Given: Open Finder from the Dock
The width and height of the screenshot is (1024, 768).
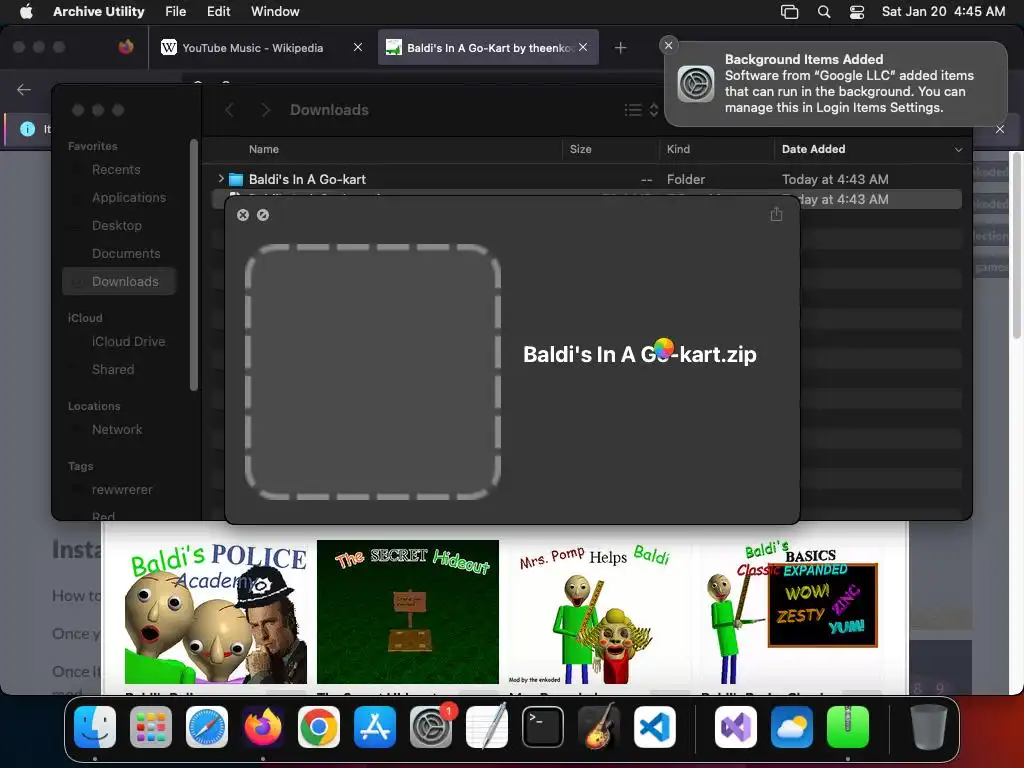Looking at the screenshot, I should [x=95, y=727].
